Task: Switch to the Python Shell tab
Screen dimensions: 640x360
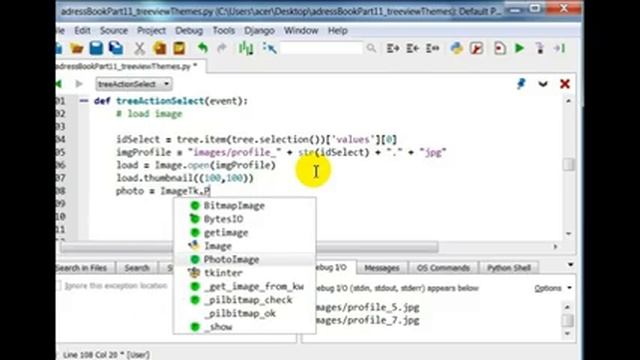Action: click(509, 268)
